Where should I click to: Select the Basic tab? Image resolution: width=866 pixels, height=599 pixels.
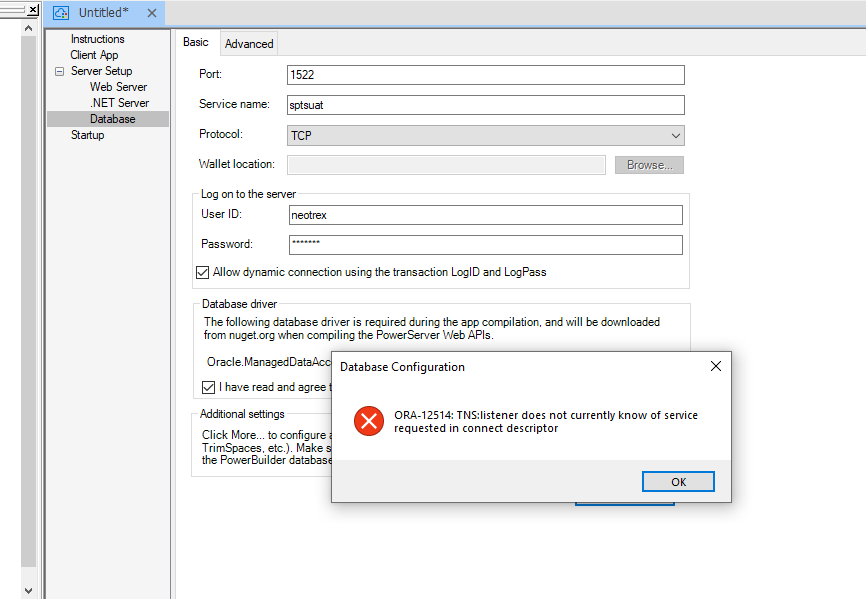tap(196, 42)
